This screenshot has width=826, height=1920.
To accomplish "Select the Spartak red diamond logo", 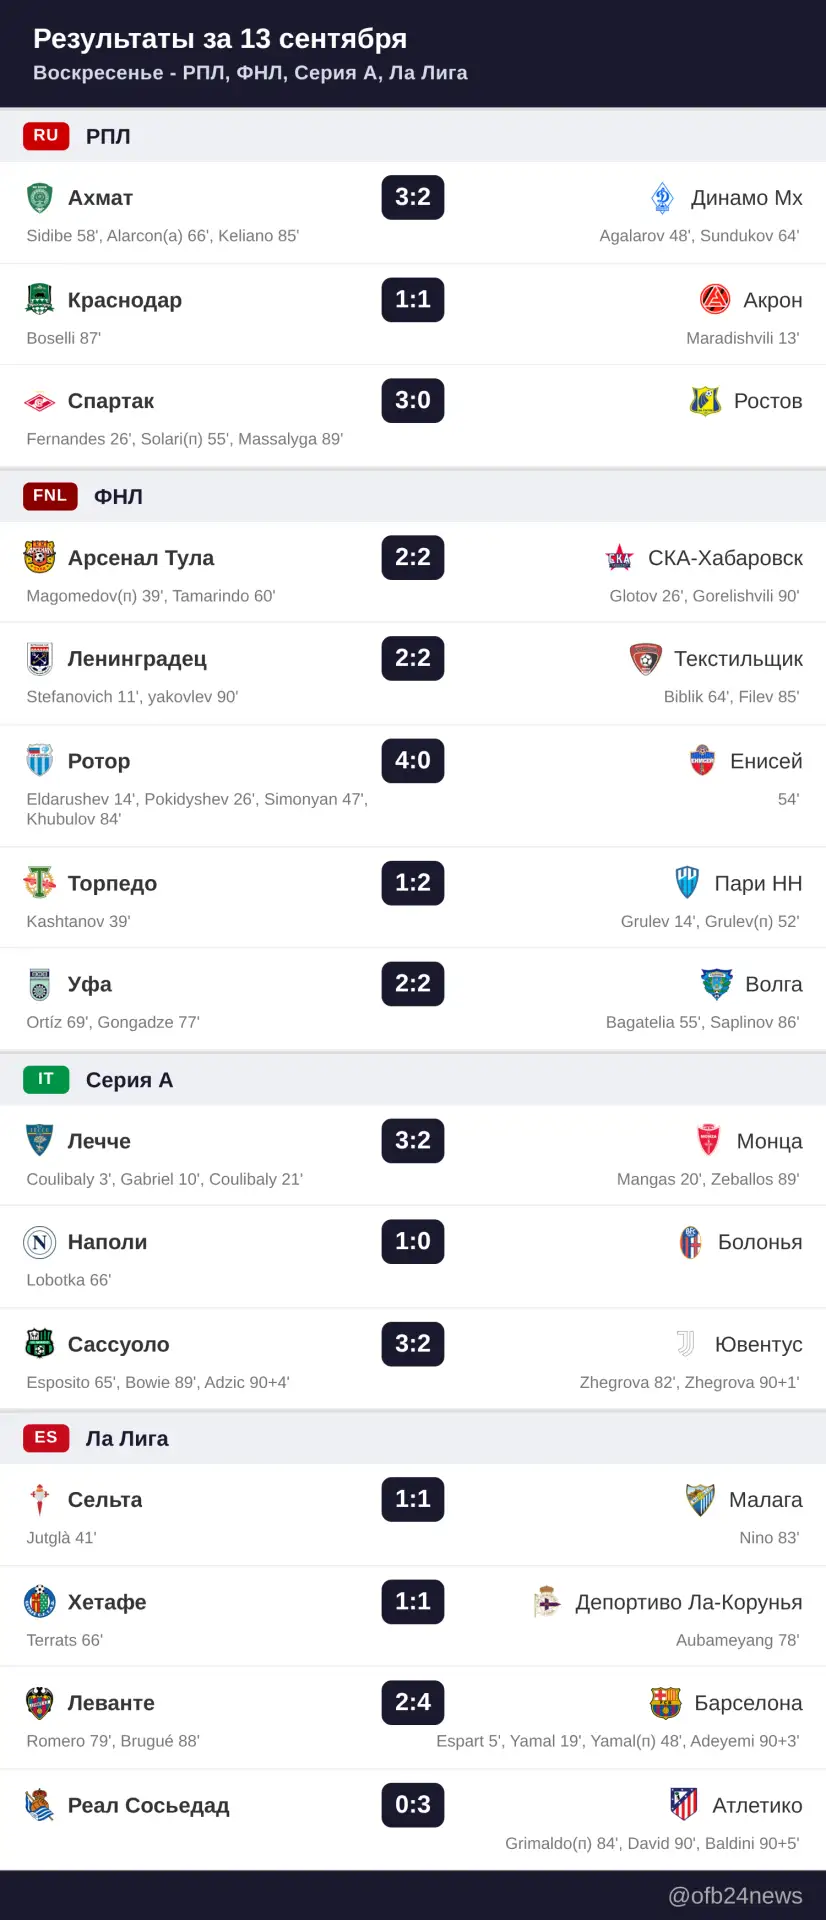I will [x=39, y=402].
